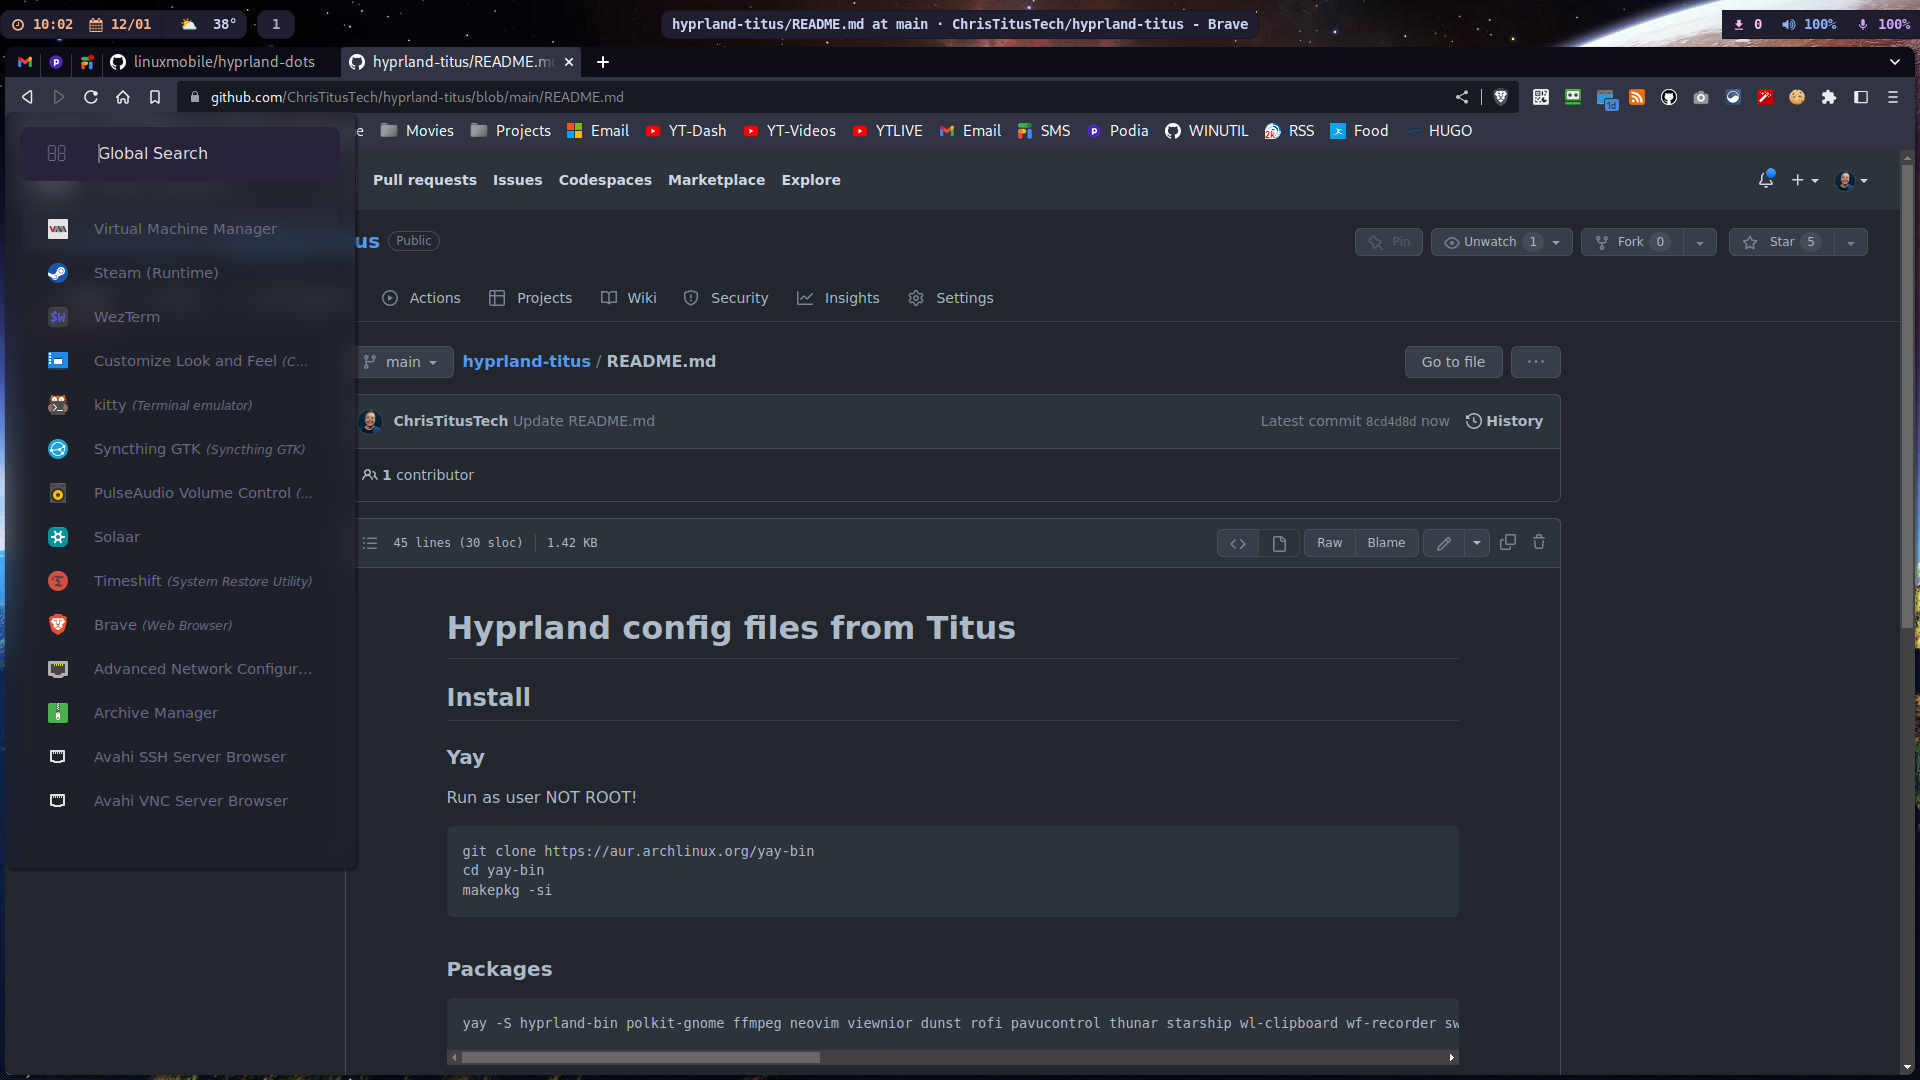Viewport: 1920px width, 1080px height.
Task: Click the Brave Shields lion icon
Action: click(x=1501, y=97)
